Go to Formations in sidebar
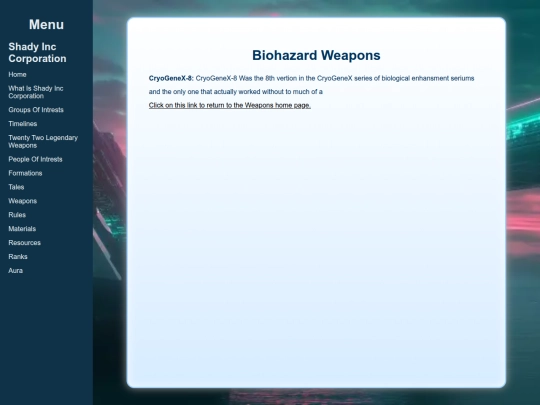 click(25, 173)
